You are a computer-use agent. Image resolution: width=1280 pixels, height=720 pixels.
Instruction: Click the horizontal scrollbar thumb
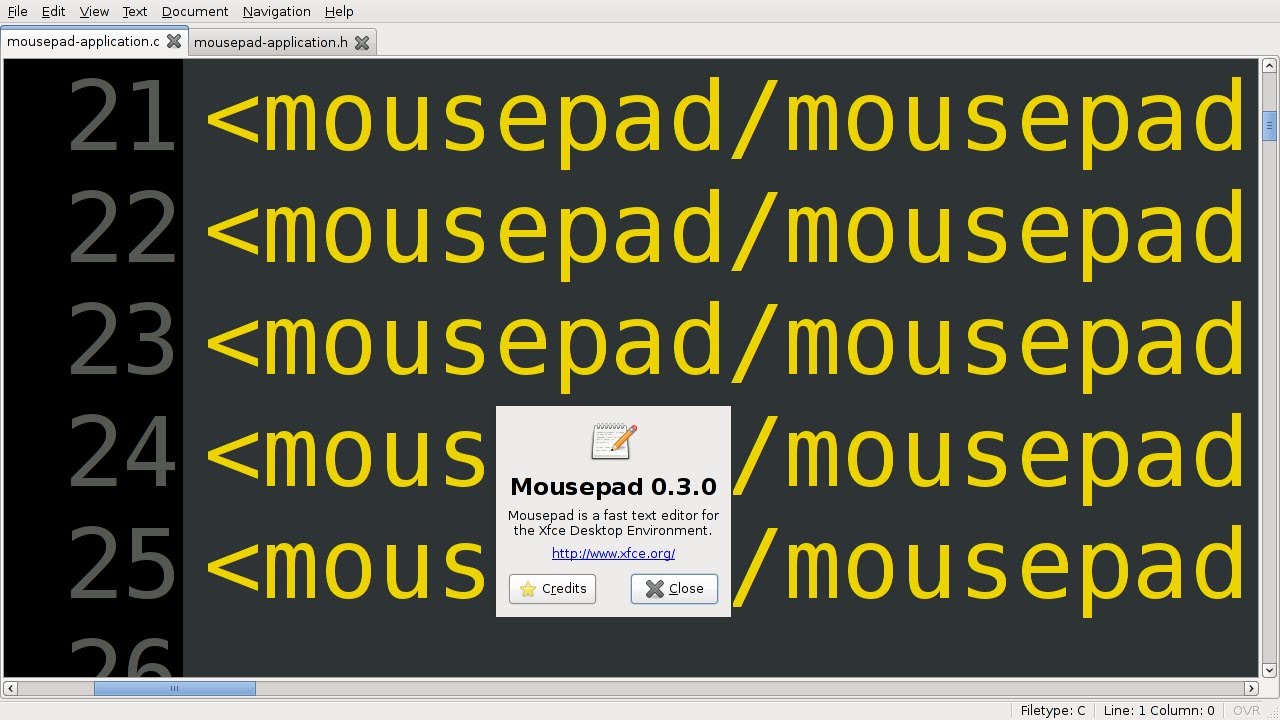pos(175,688)
